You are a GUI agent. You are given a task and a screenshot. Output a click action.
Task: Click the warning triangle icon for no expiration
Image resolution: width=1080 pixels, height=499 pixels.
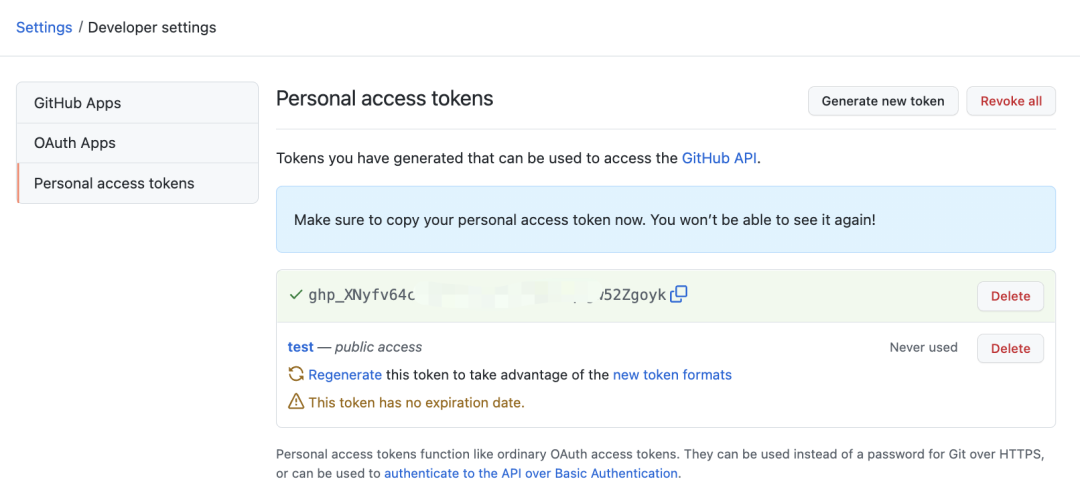coord(296,402)
